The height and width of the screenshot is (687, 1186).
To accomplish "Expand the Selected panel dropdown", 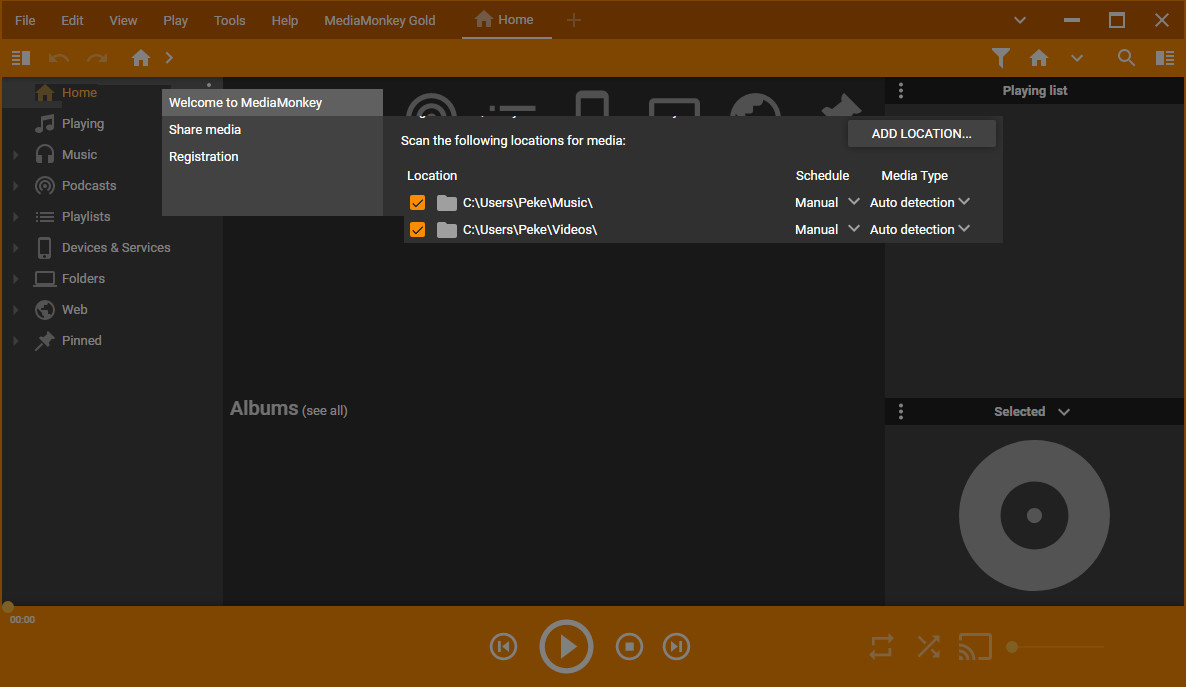I will (1063, 412).
